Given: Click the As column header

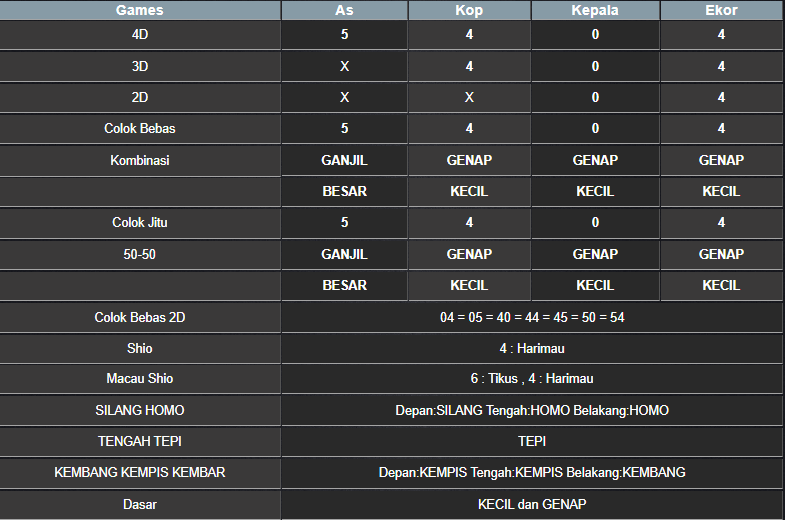Looking at the screenshot, I should click(344, 10).
